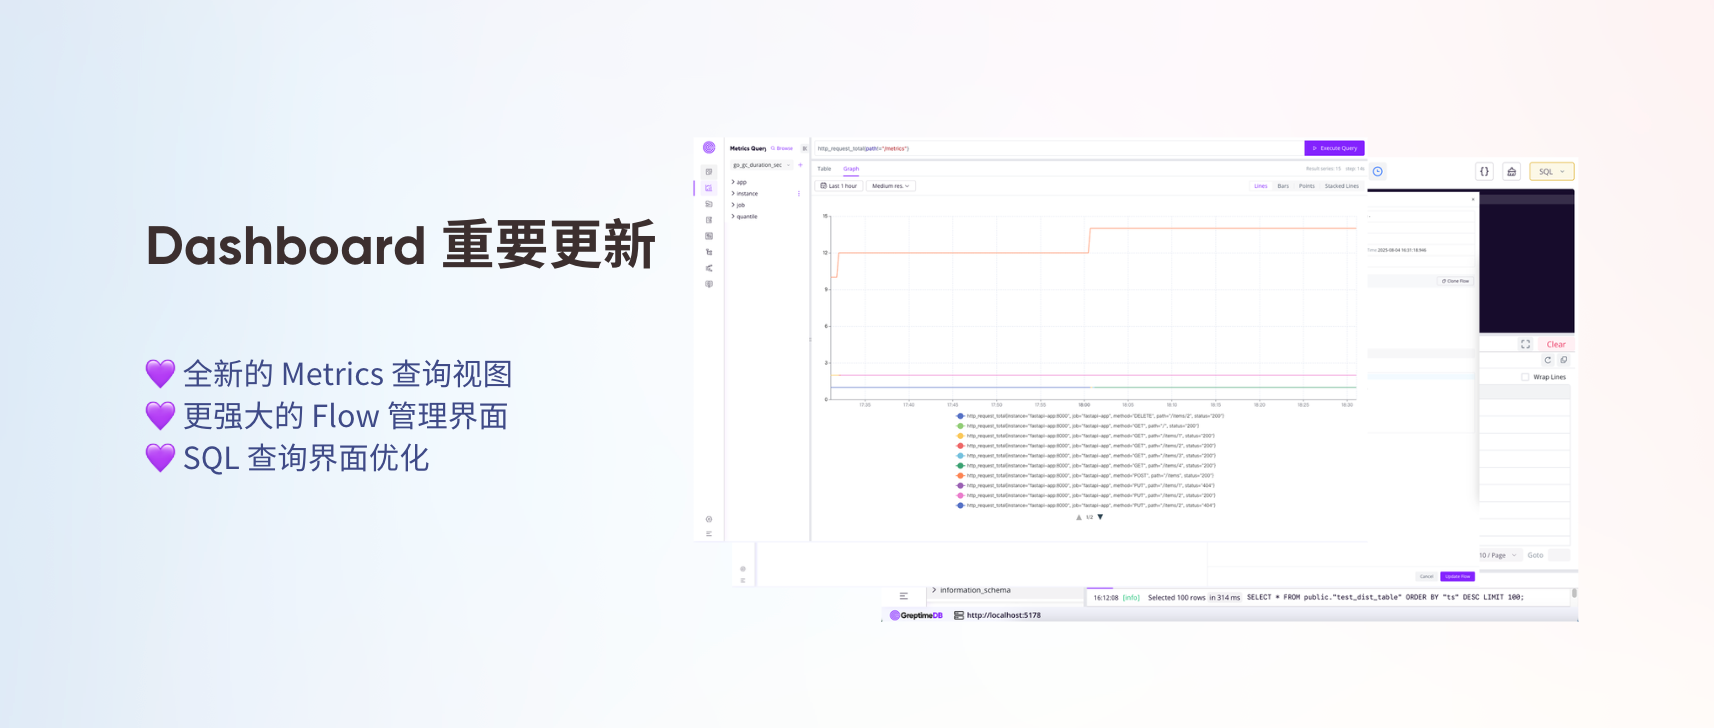Switch chart type to Stacked Lines
Viewport: 1714px width, 728px height.
[1341, 186]
